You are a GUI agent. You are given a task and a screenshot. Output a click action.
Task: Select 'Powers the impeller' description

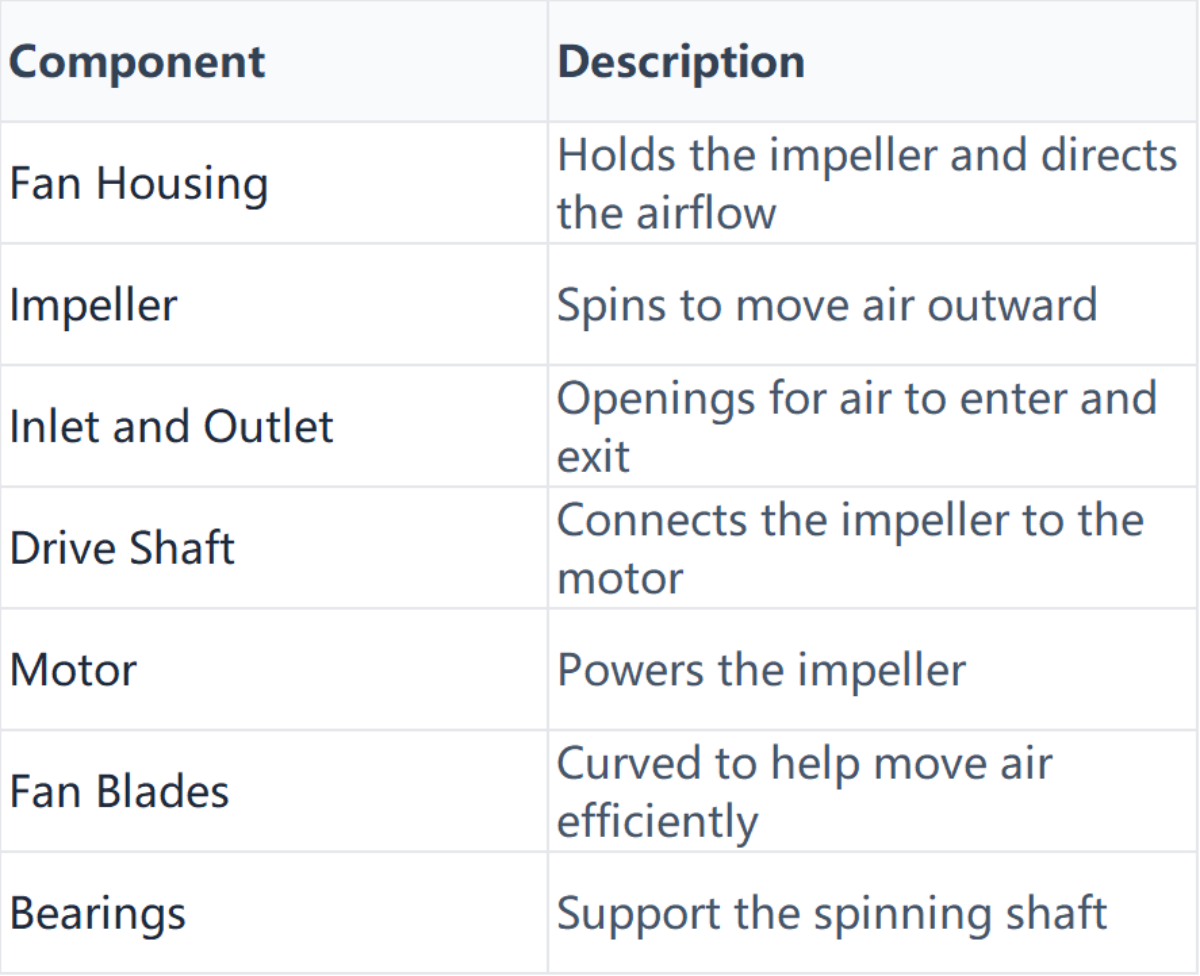point(761,669)
